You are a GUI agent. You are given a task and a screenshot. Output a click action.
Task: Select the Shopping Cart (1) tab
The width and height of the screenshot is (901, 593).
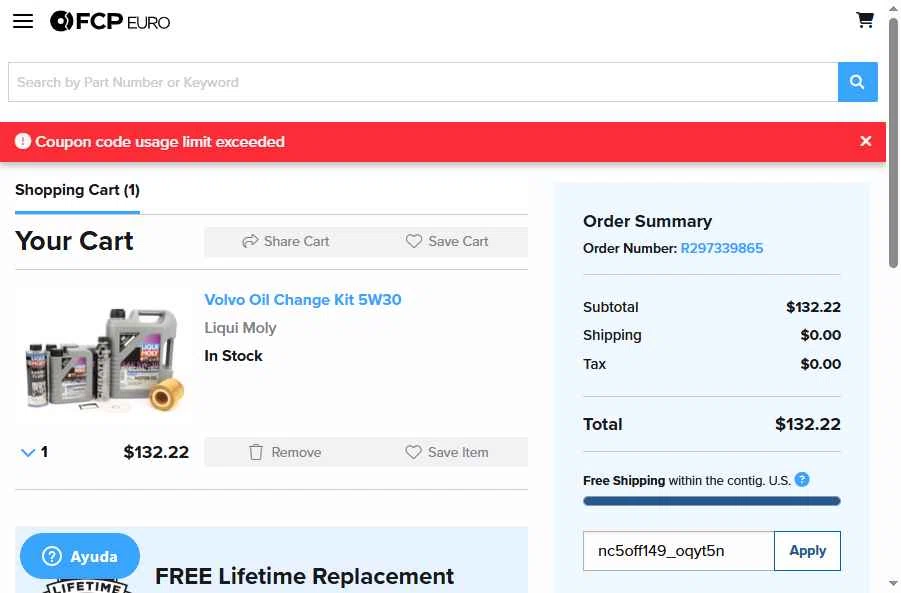(x=77, y=190)
